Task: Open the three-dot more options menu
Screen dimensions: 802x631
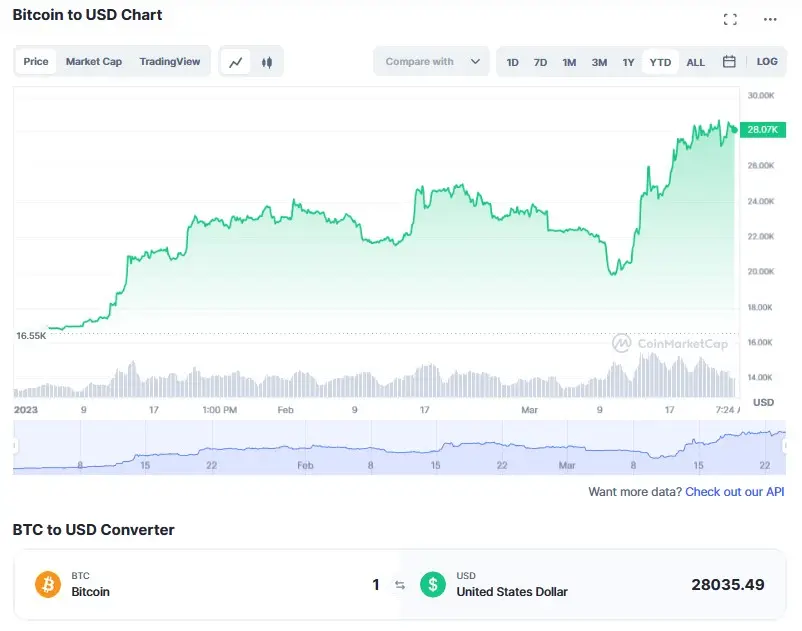Action: click(x=770, y=19)
